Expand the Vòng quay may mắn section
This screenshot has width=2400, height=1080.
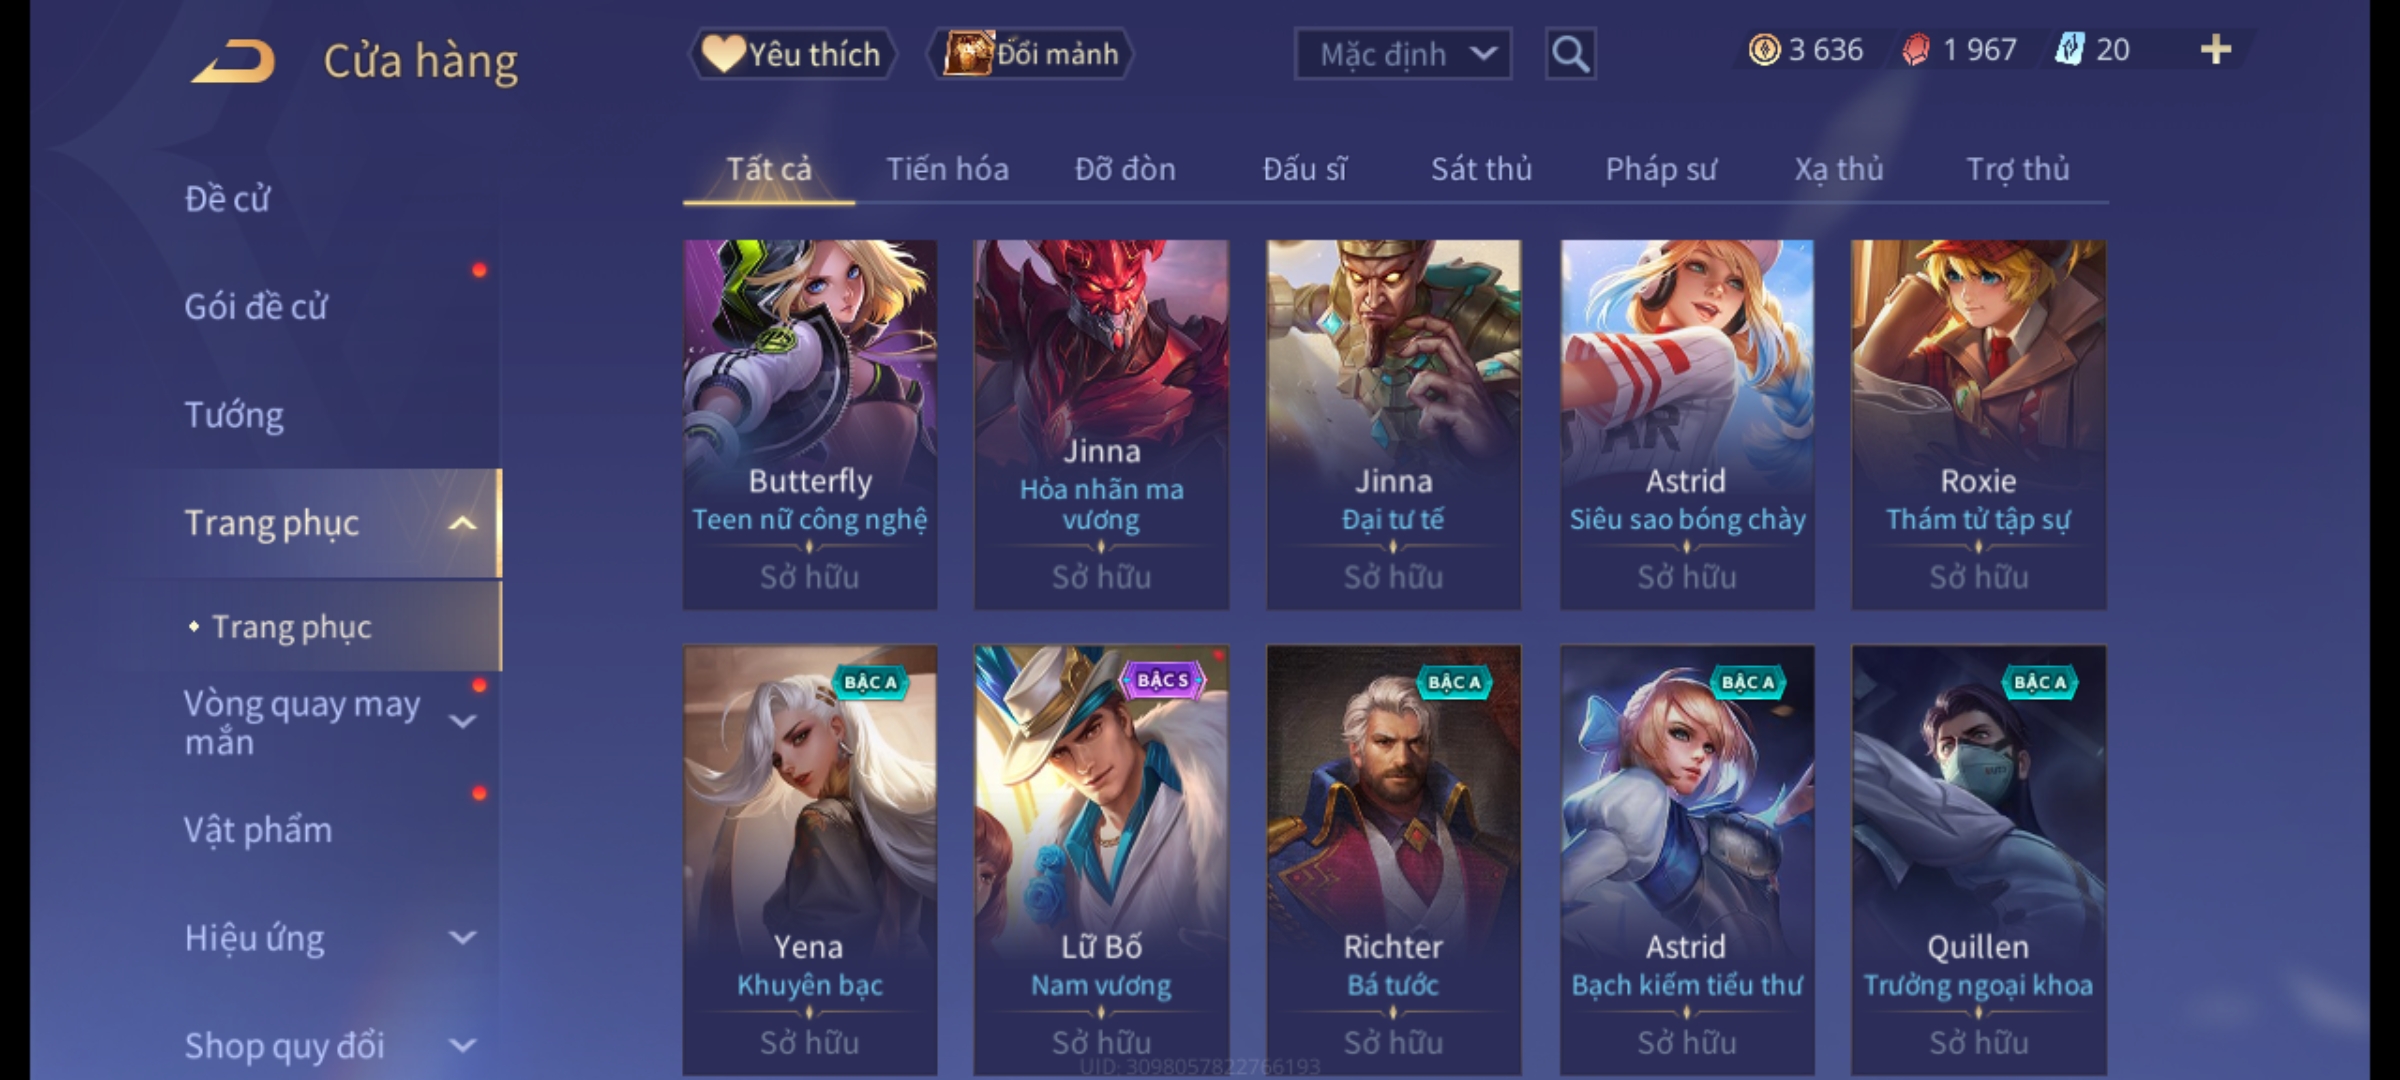click(x=462, y=721)
